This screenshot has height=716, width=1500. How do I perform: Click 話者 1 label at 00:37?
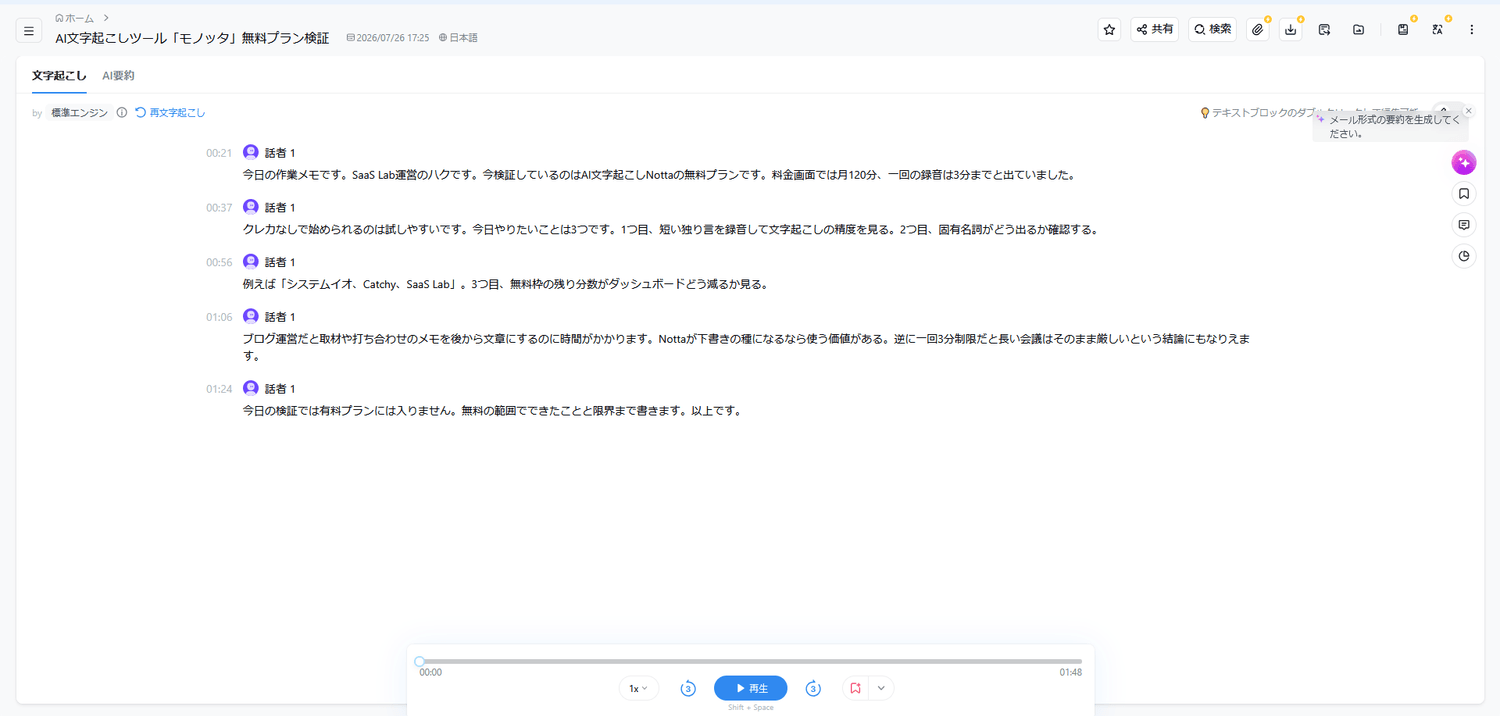[280, 208]
